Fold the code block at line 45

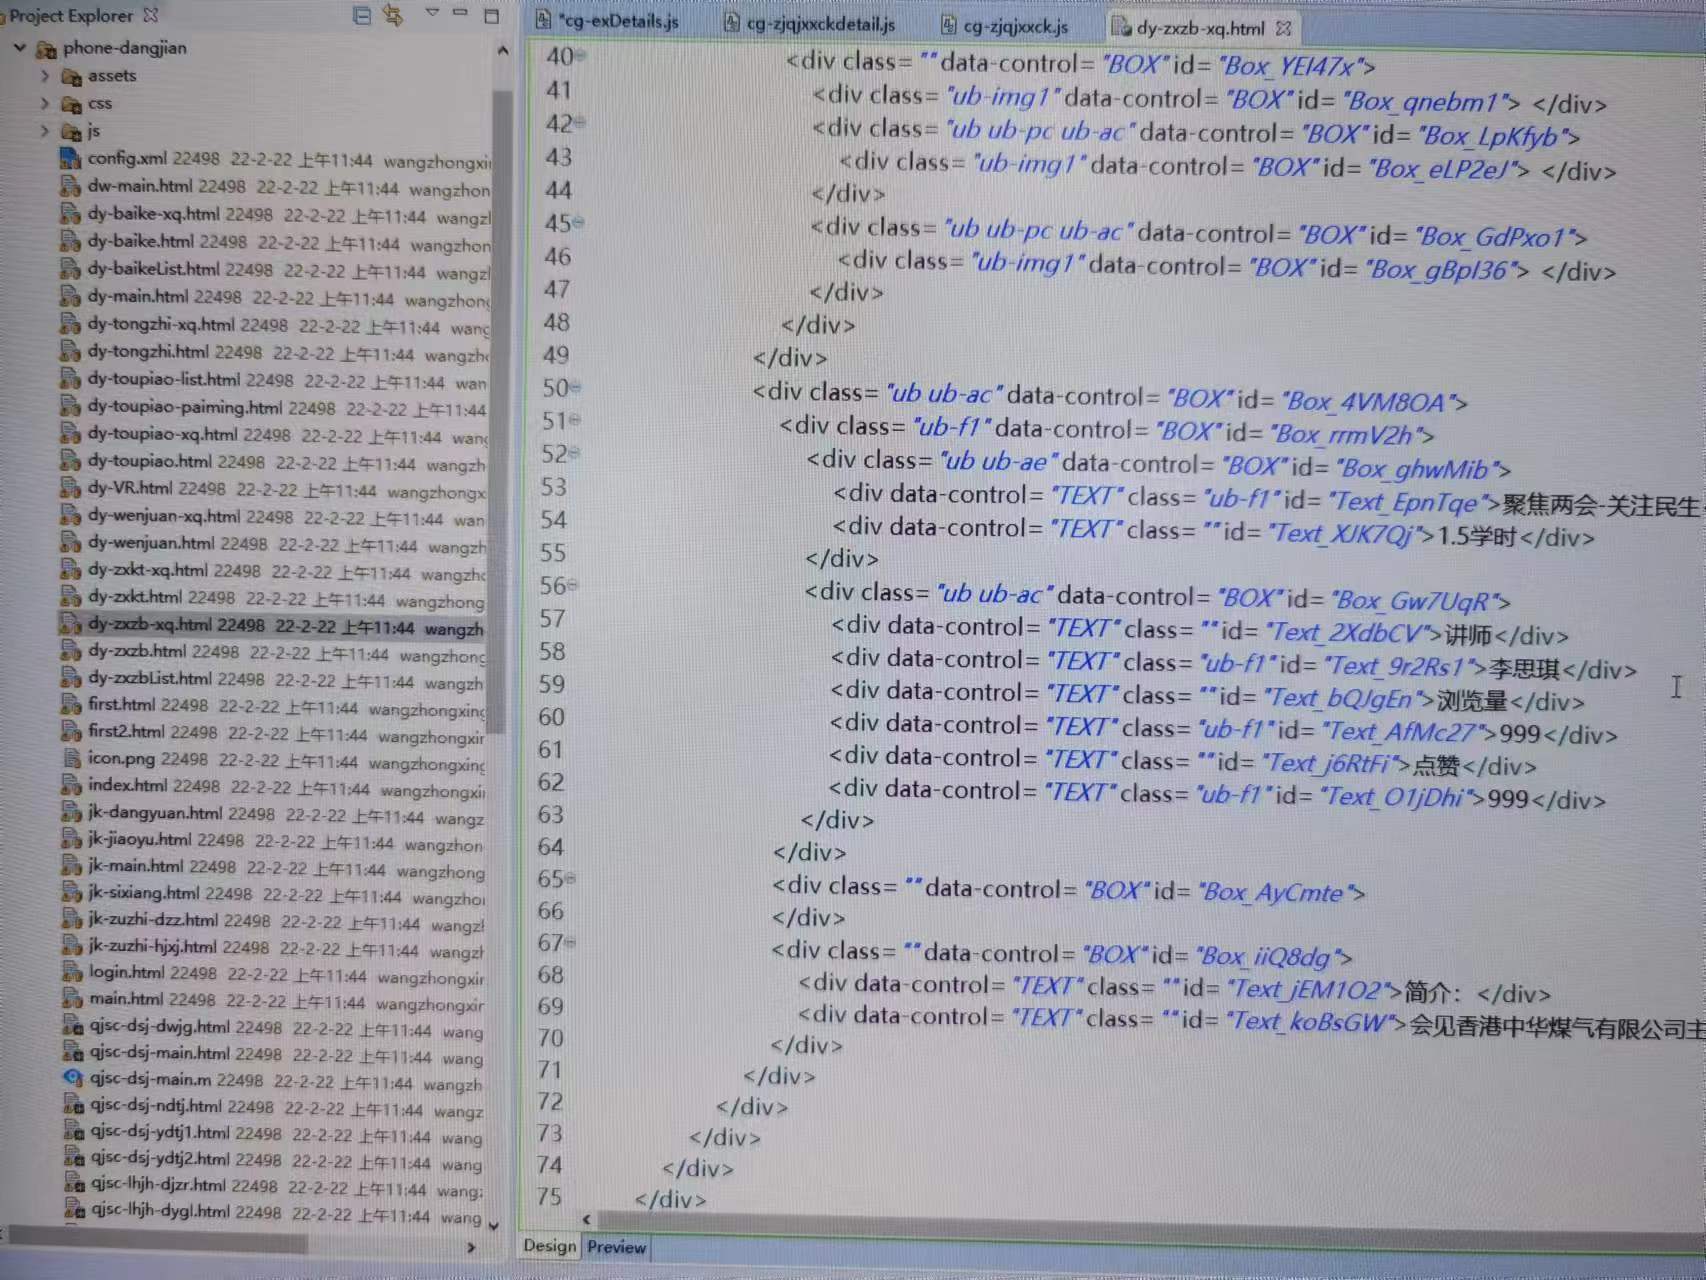tap(579, 222)
